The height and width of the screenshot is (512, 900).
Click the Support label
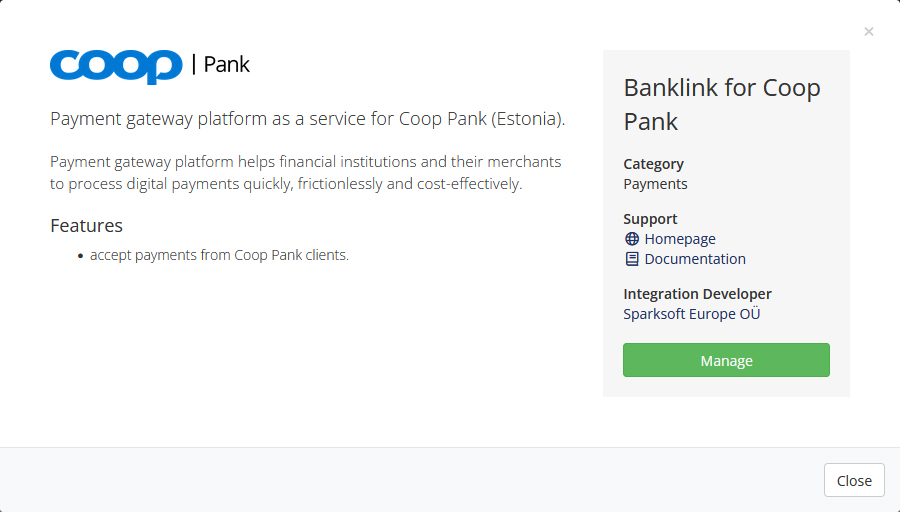[x=650, y=219]
